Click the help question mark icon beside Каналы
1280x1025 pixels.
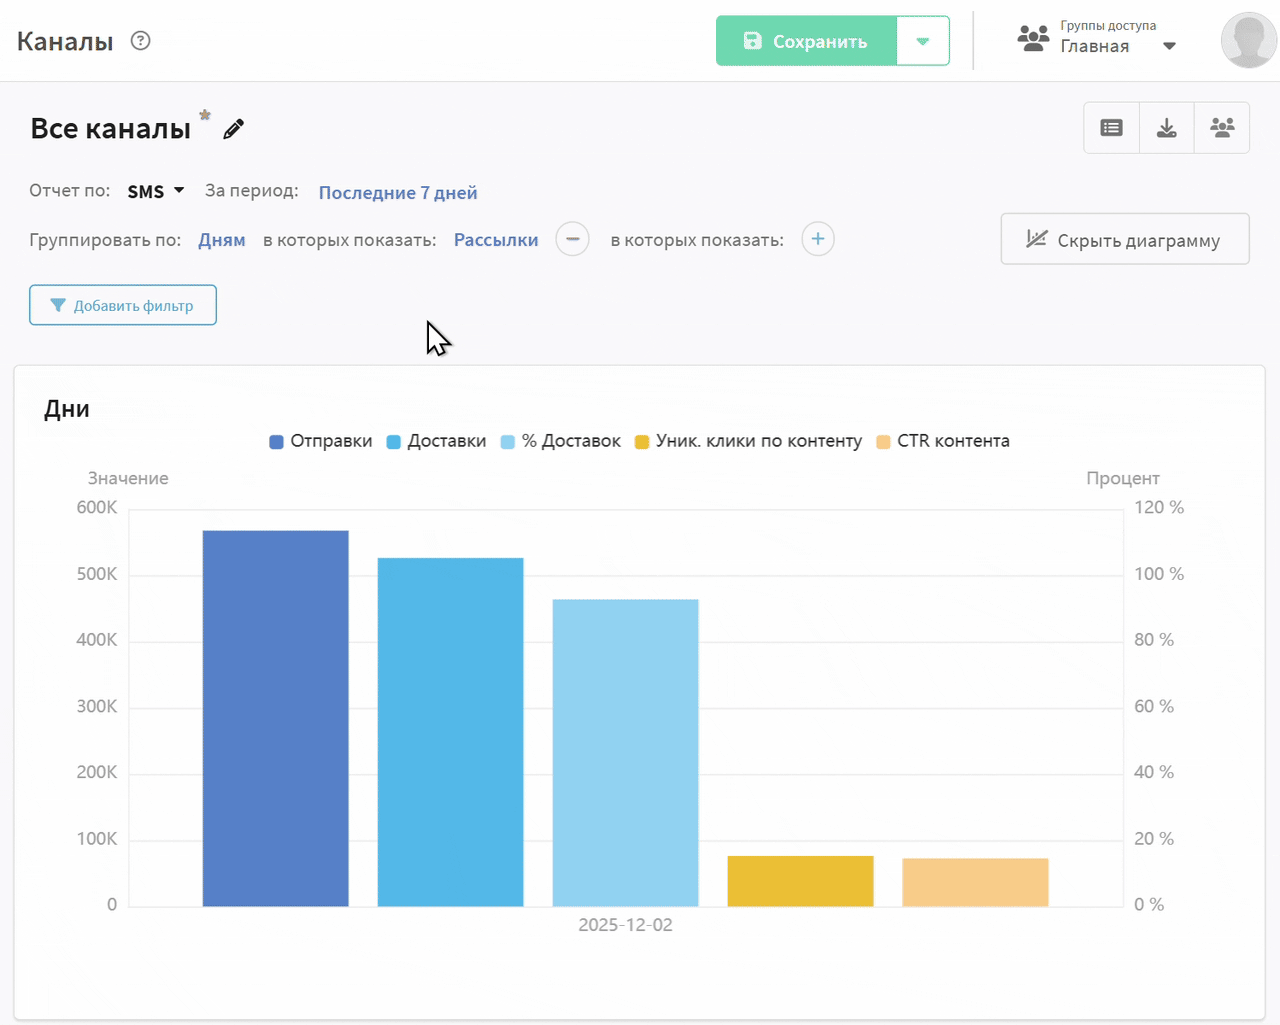[141, 41]
